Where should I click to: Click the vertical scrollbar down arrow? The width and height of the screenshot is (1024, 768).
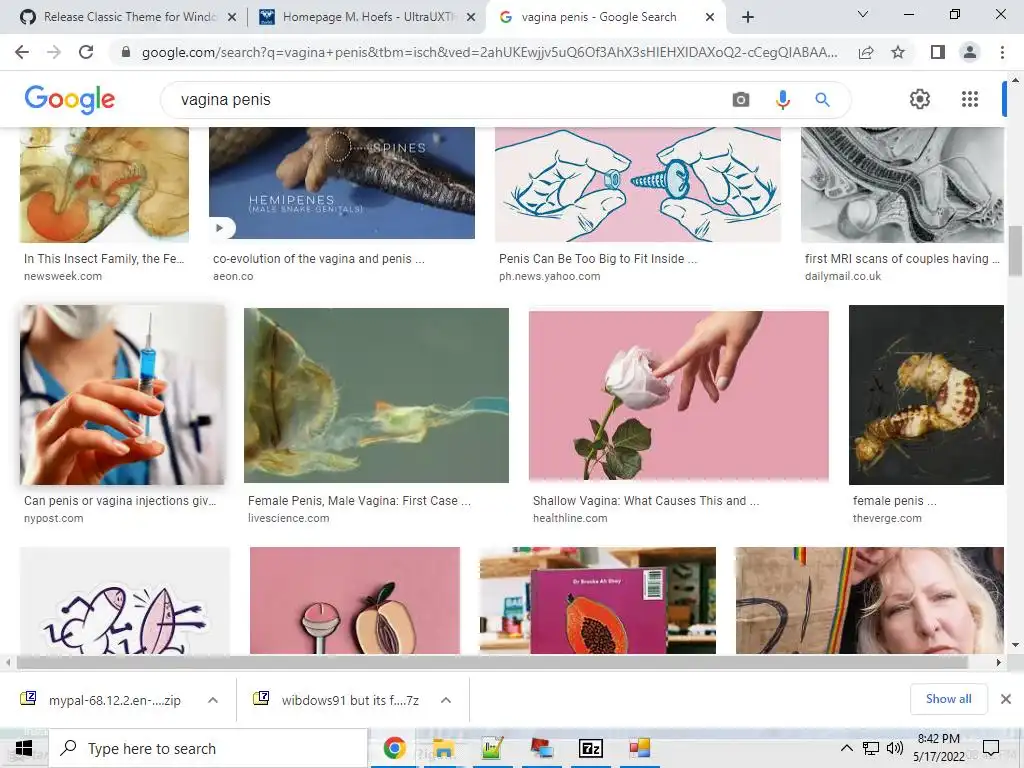pos(1015,645)
